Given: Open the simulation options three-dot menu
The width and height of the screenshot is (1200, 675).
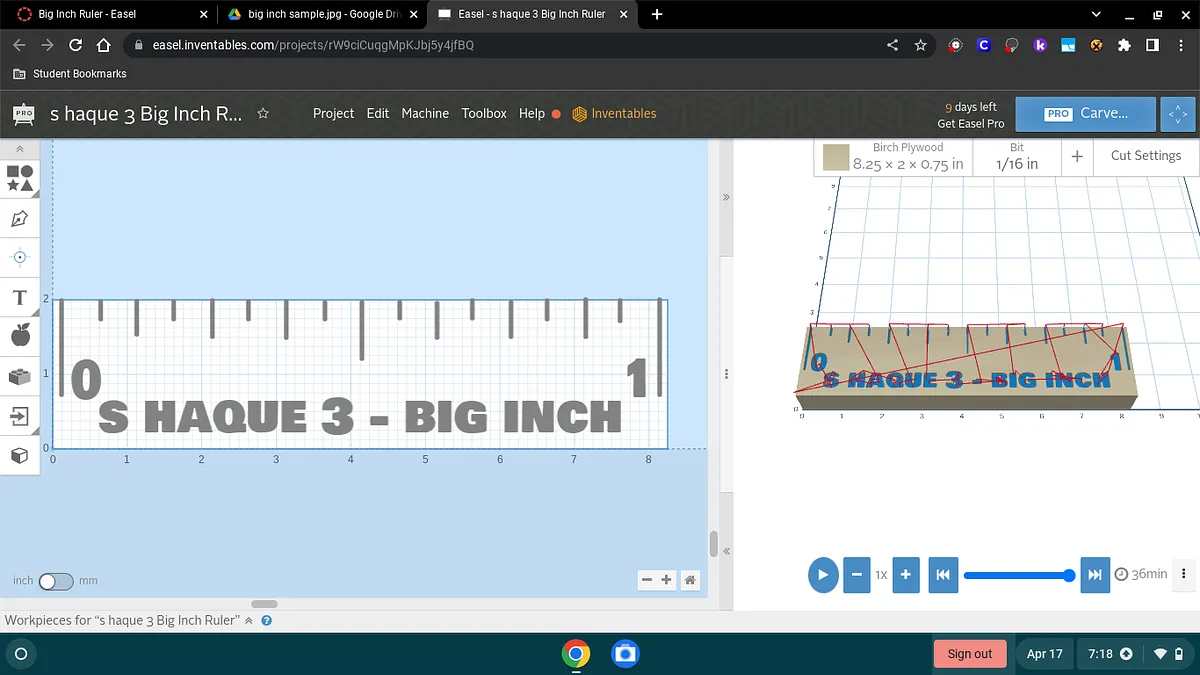Looking at the screenshot, I should 1184,574.
